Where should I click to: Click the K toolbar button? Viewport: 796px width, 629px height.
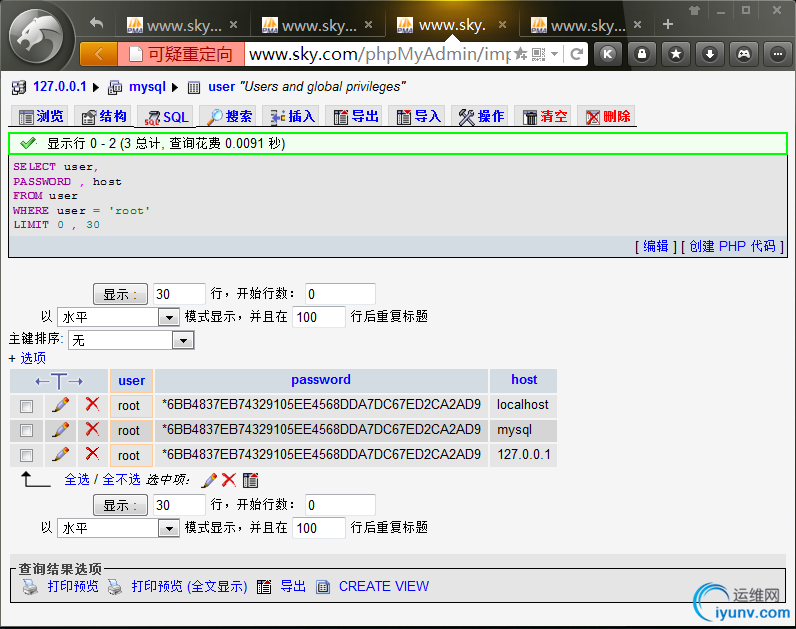tap(608, 54)
